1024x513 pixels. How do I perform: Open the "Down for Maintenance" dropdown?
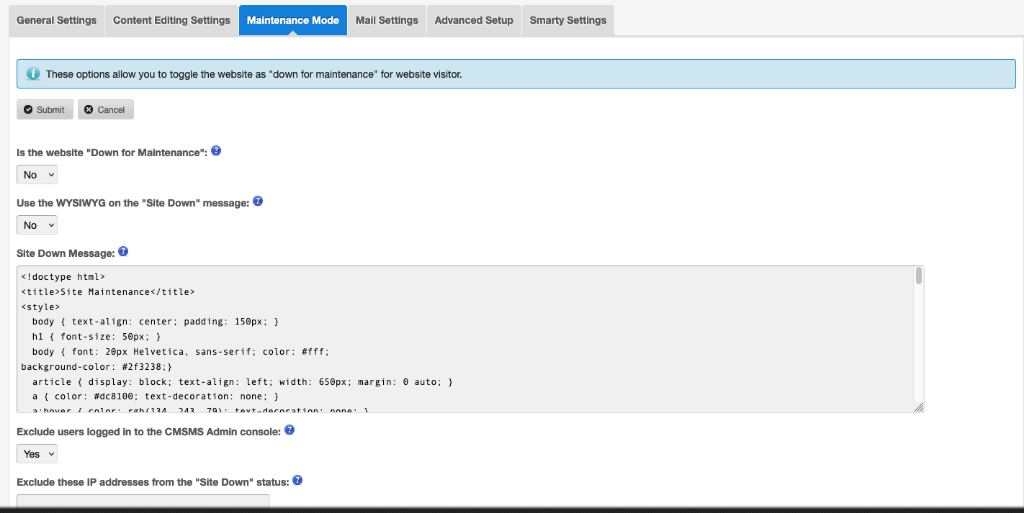point(38,175)
